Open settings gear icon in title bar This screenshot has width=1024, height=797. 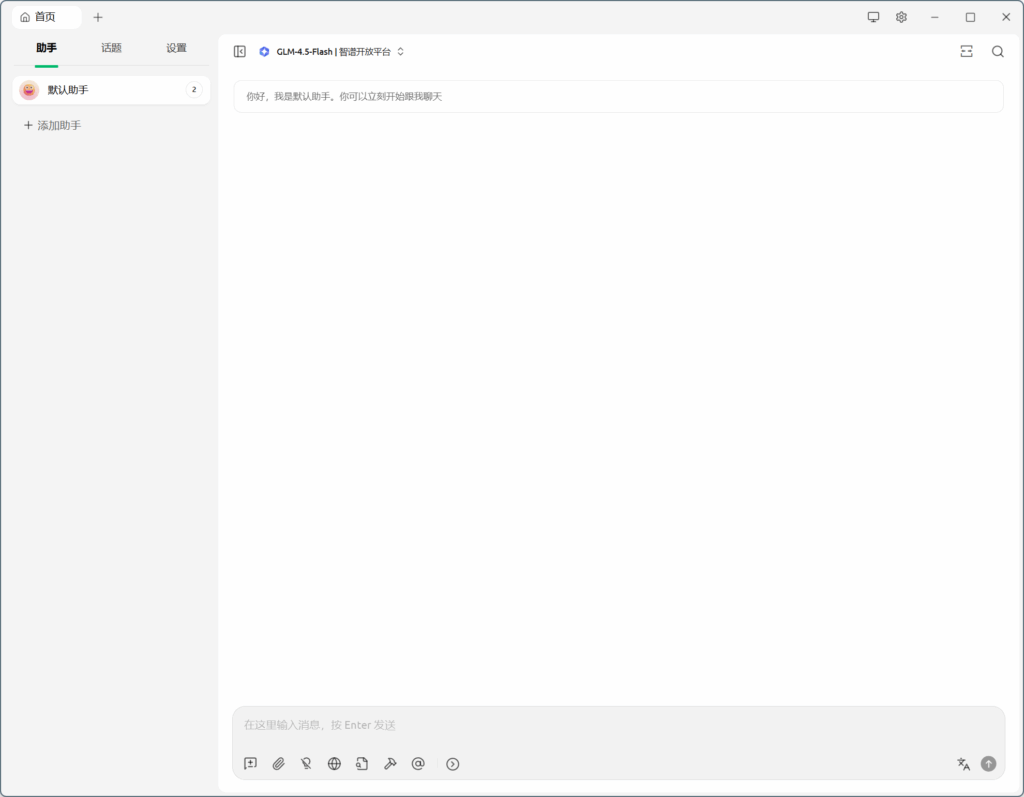click(x=901, y=17)
